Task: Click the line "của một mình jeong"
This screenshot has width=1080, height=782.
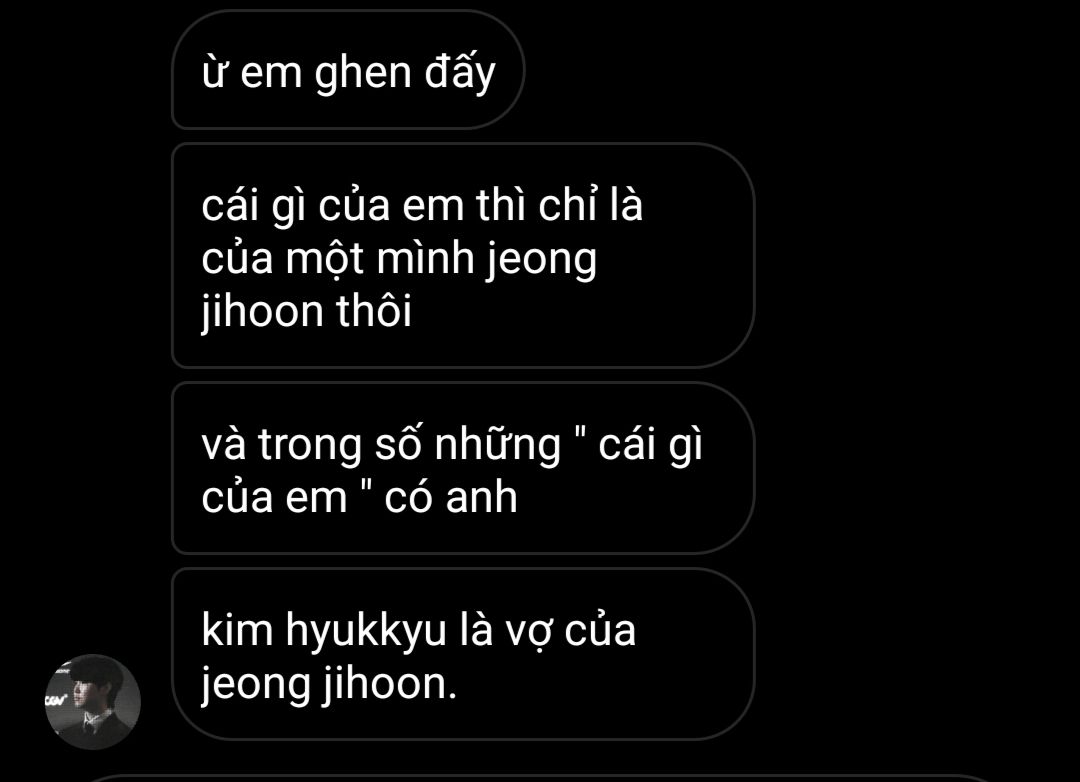Action: tap(399, 260)
